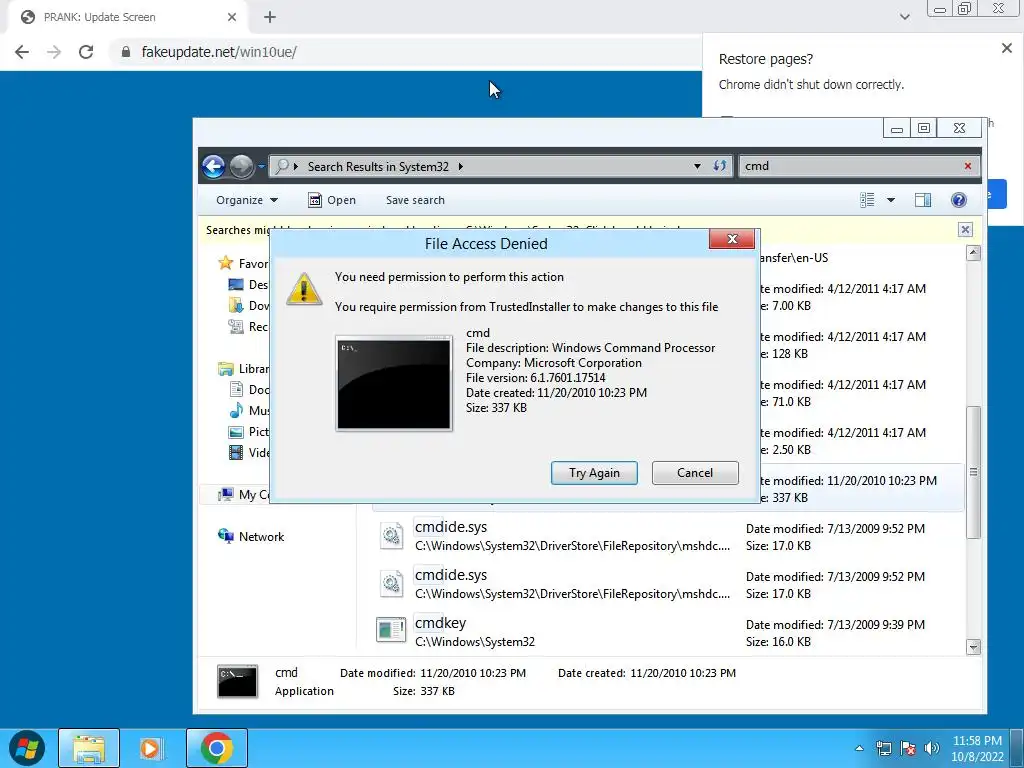Click Open in Explorer toolbar

pos(332,200)
